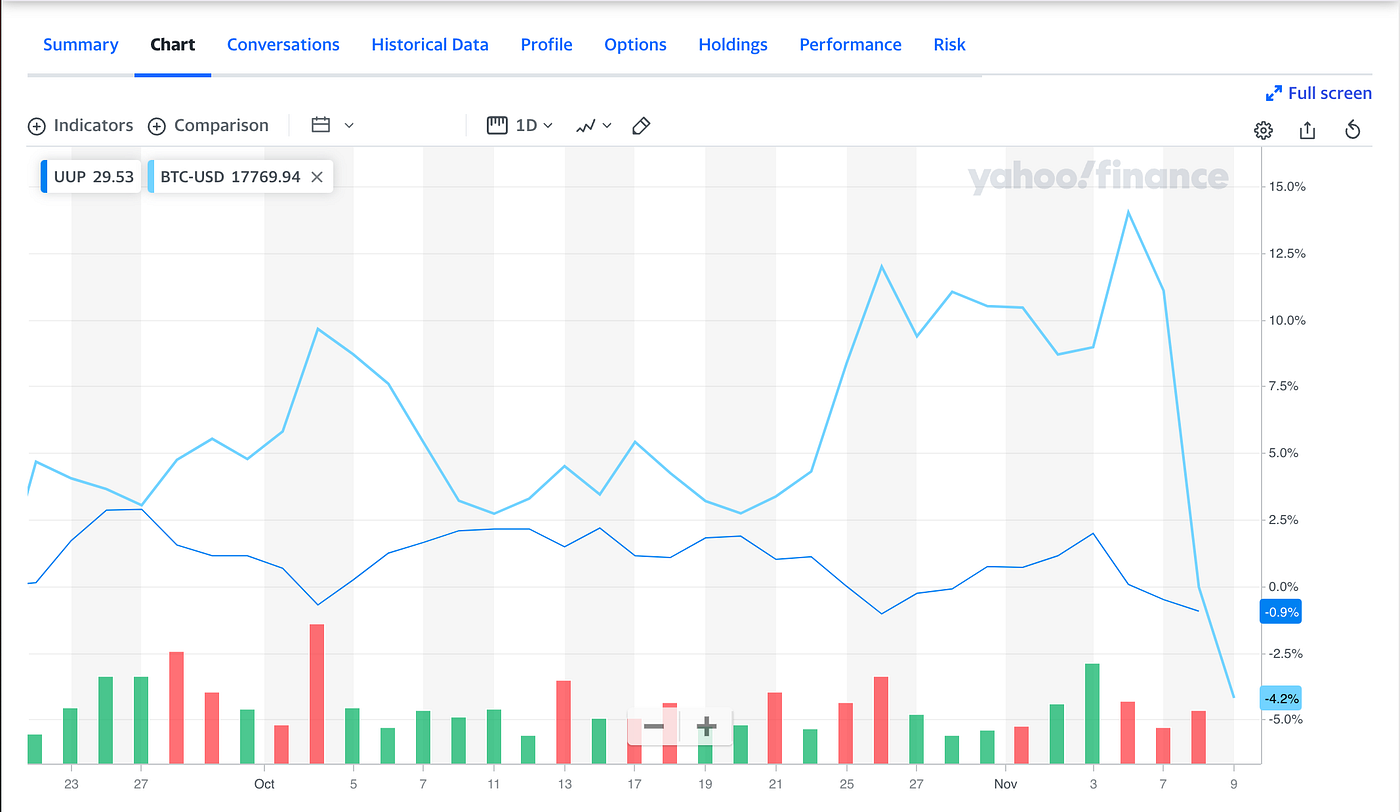Viewport: 1400px width, 812px height.
Task: Expand chart to Full screen
Action: pyautogui.click(x=1319, y=93)
